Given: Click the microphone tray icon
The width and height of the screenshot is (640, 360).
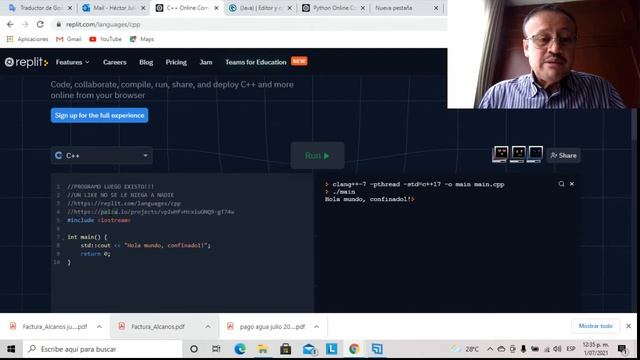Looking at the screenshot, I should click(x=523, y=349).
